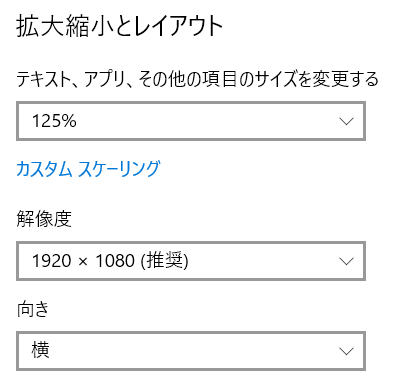The image size is (400, 391).
Task: Expand the 1920 × 1080 (推奨) resolution dropdown
Action: click(191, 261)
